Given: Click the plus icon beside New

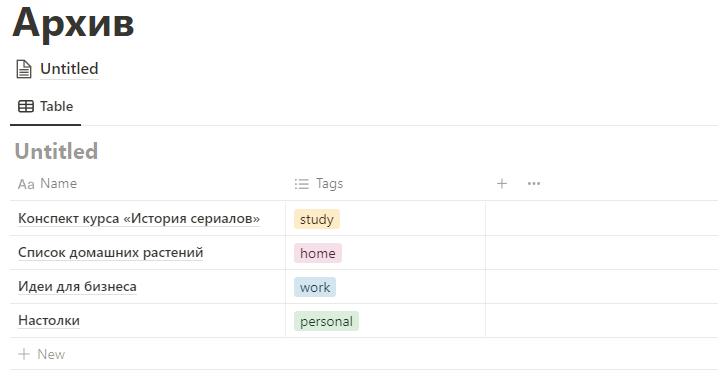Looking at the screenshot, I should click(x=24, y=354).
